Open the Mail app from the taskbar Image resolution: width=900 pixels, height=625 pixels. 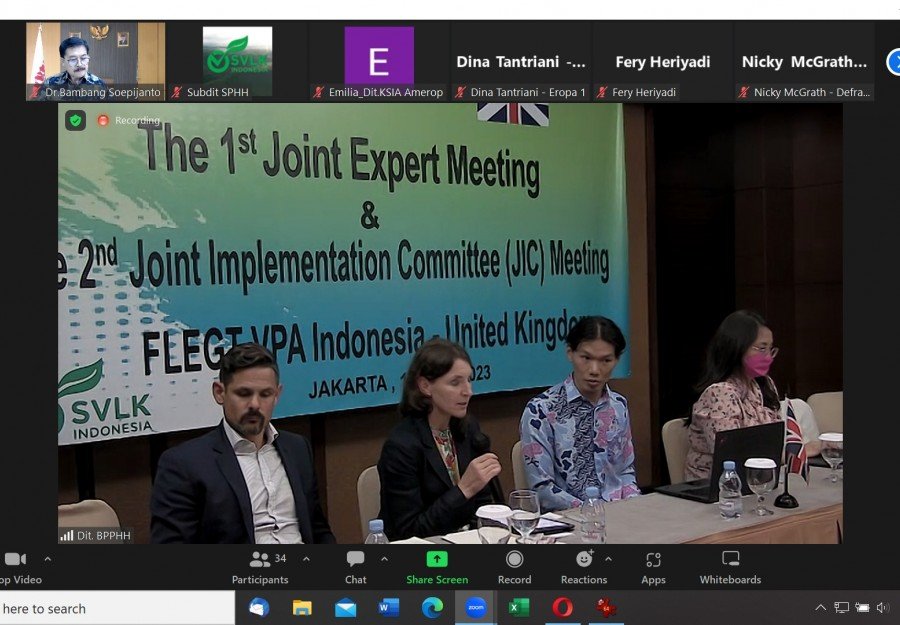point(346,608)
